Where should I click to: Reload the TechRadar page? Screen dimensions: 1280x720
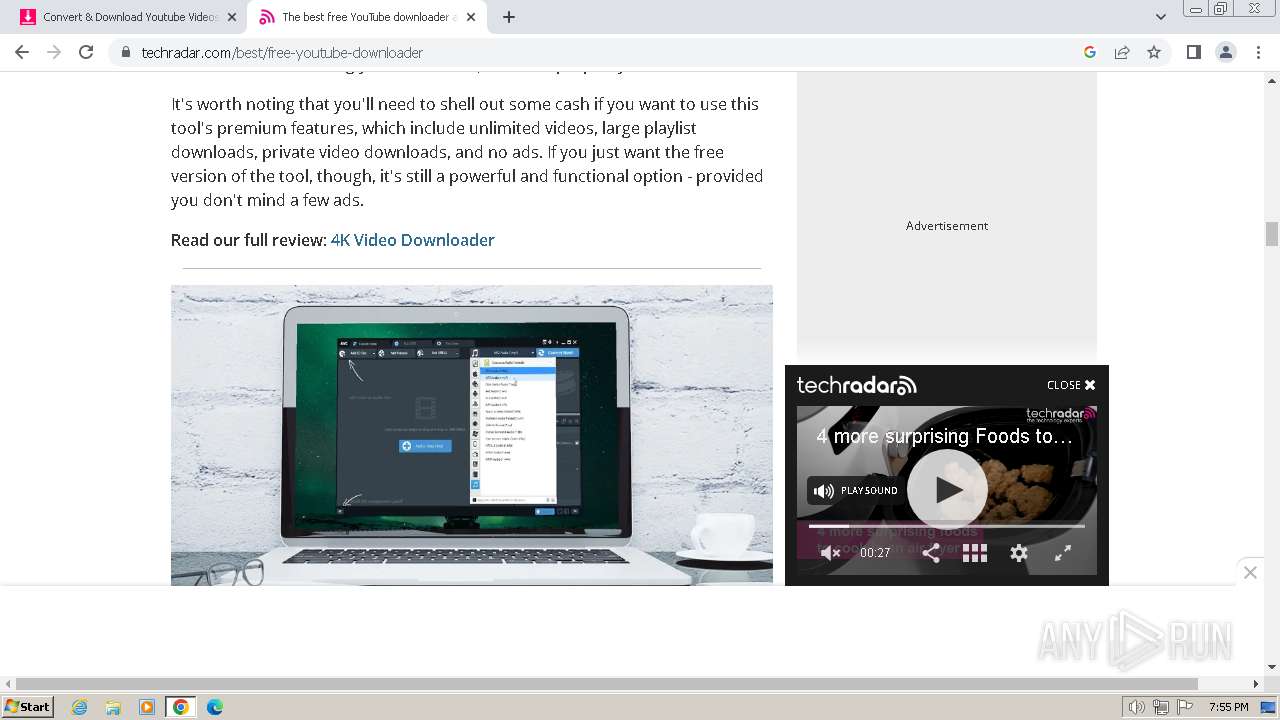click(86, 52)
